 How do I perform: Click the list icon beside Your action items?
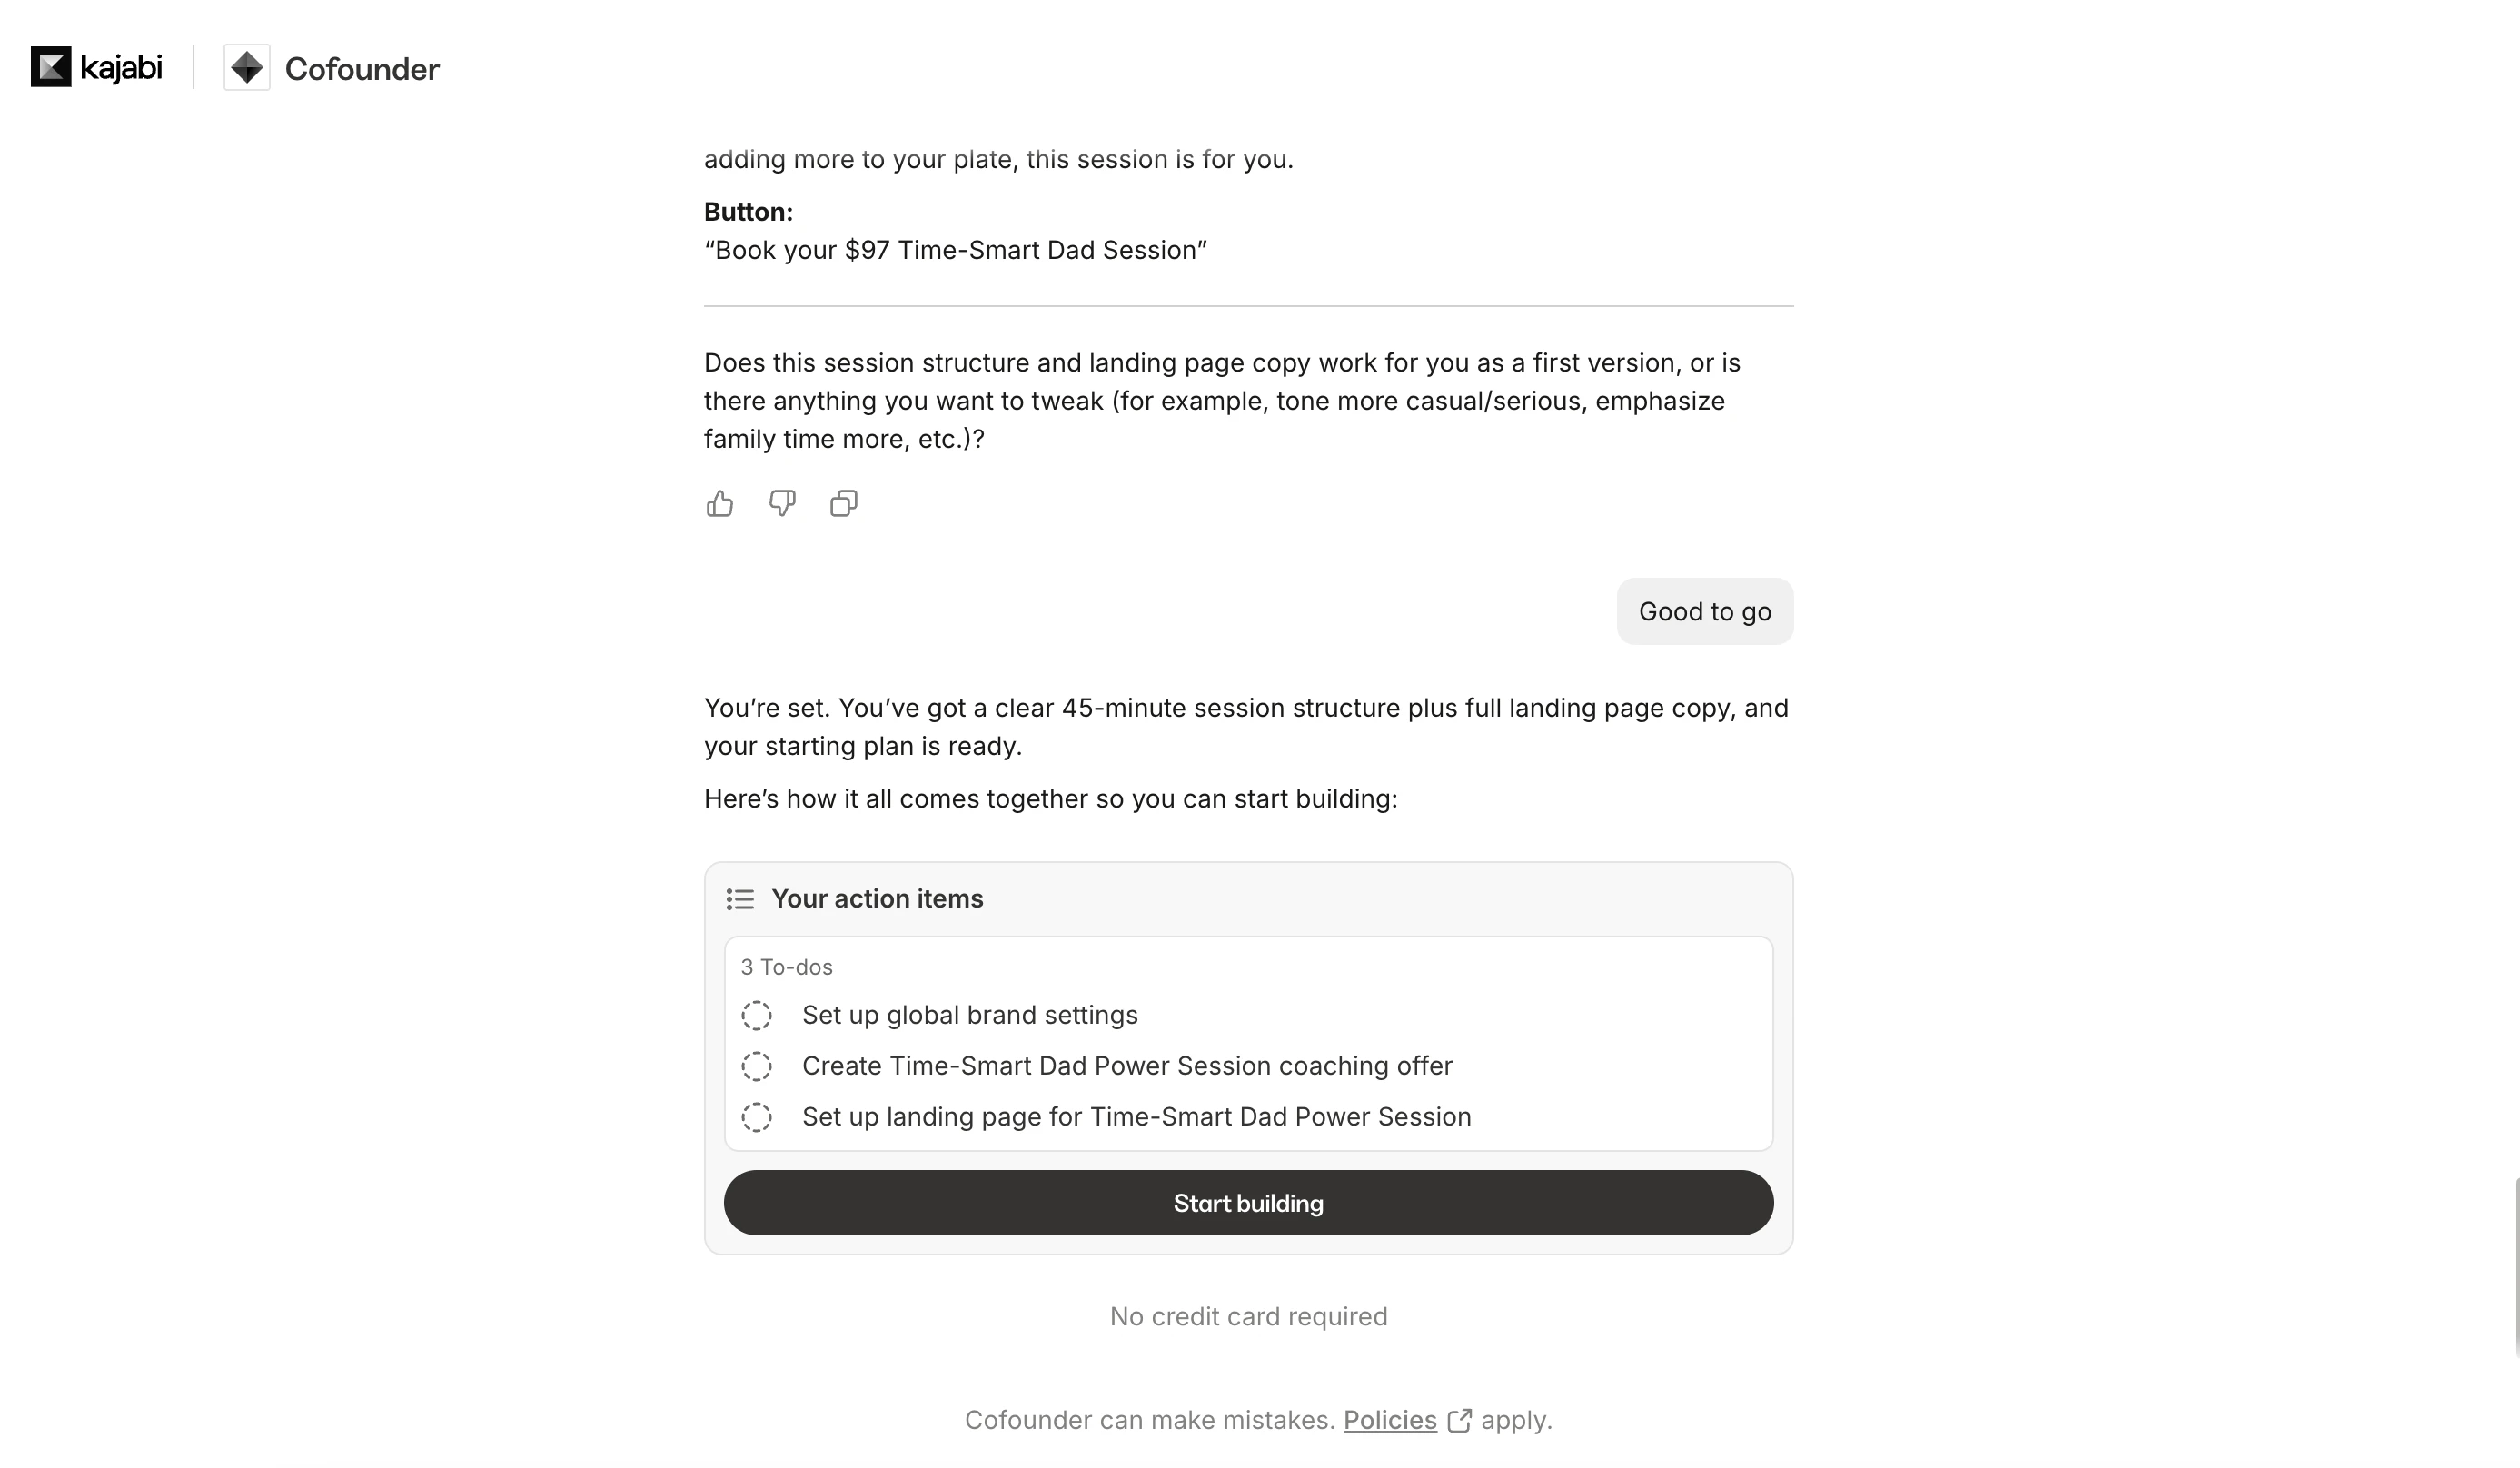740,899
